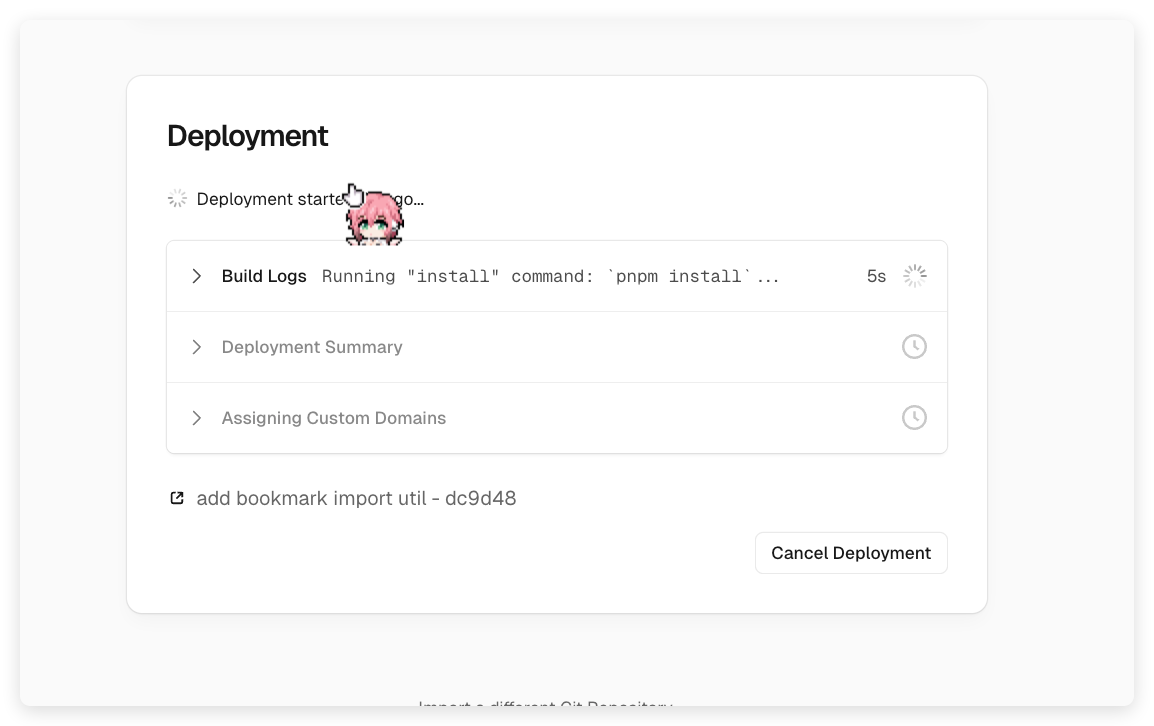Screen dimensions: 1154x726
Task: Expand the Deployment Summary chevron
Action: (x=197, y=347)
